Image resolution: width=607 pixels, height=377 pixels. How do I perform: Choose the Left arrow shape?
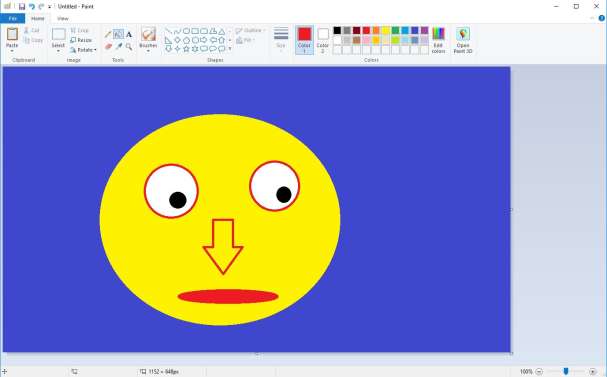213,40
